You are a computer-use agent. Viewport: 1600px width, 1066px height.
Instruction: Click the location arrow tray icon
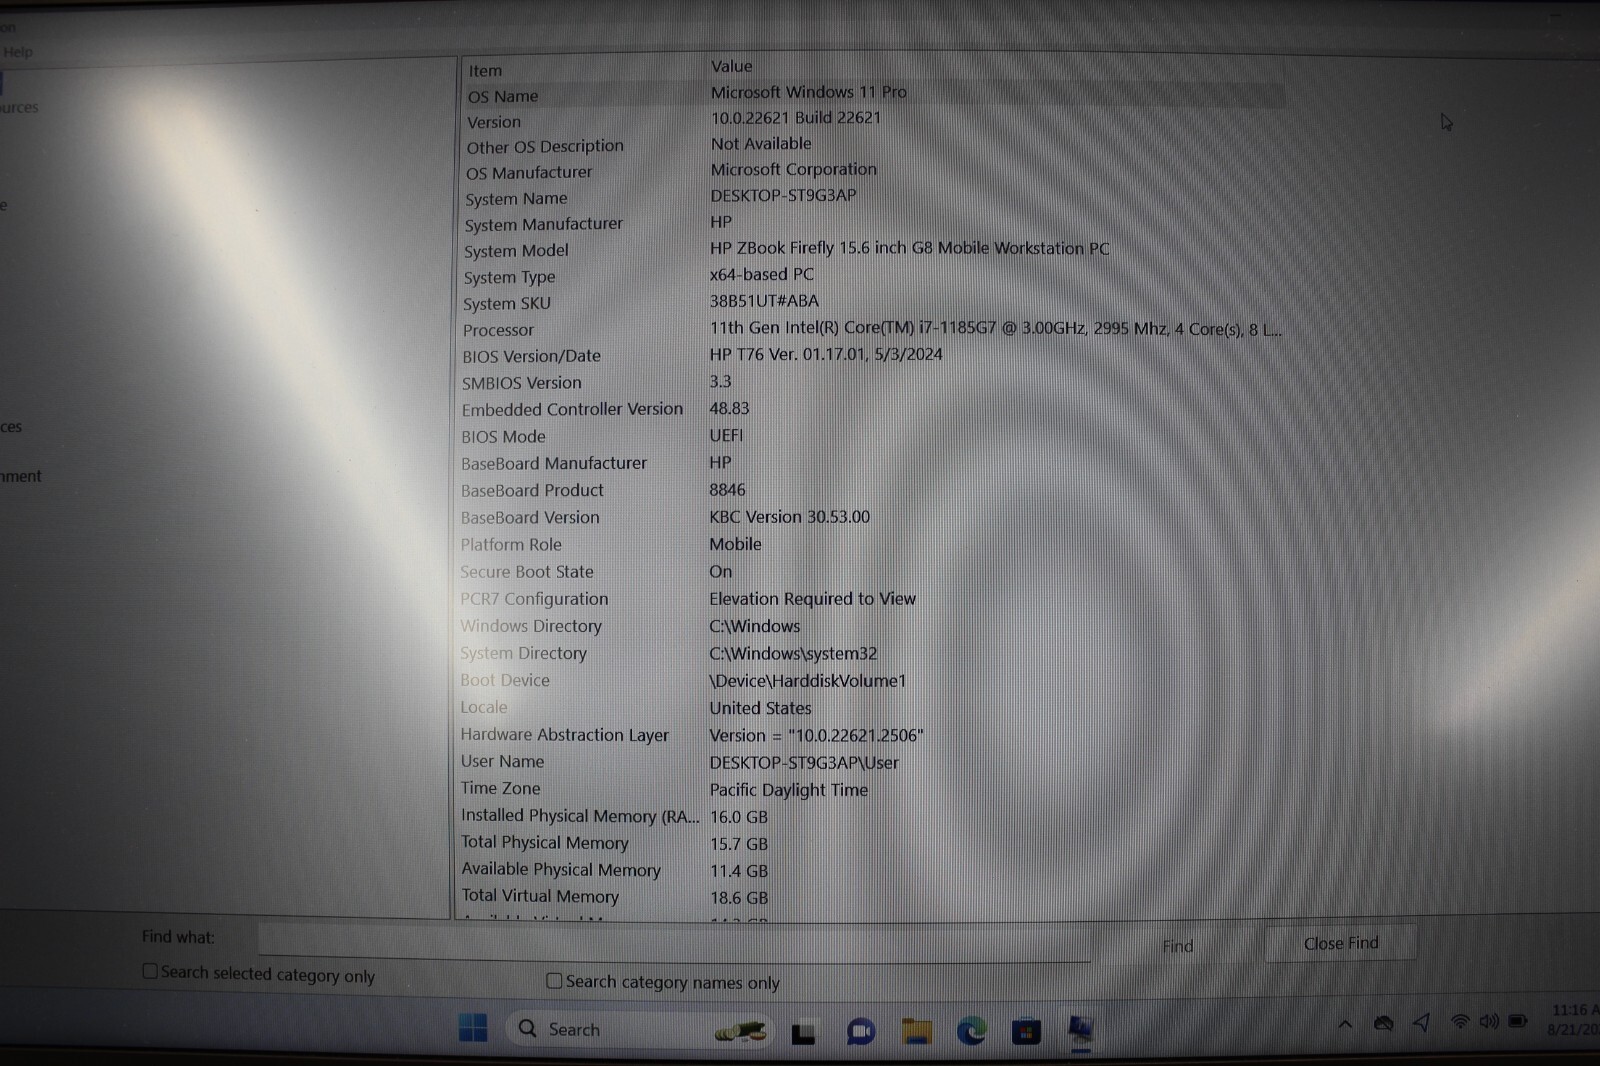1421,1022
